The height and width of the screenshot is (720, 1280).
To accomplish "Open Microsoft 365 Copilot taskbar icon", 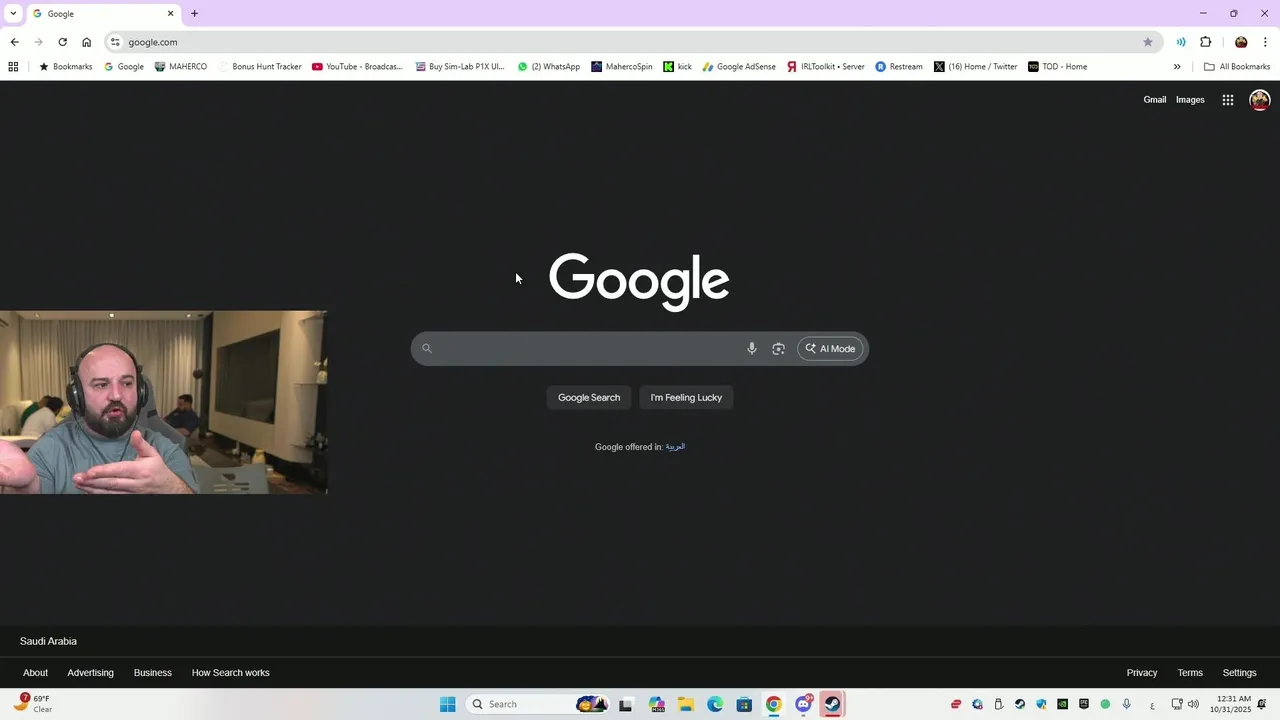I will (656, 704).
